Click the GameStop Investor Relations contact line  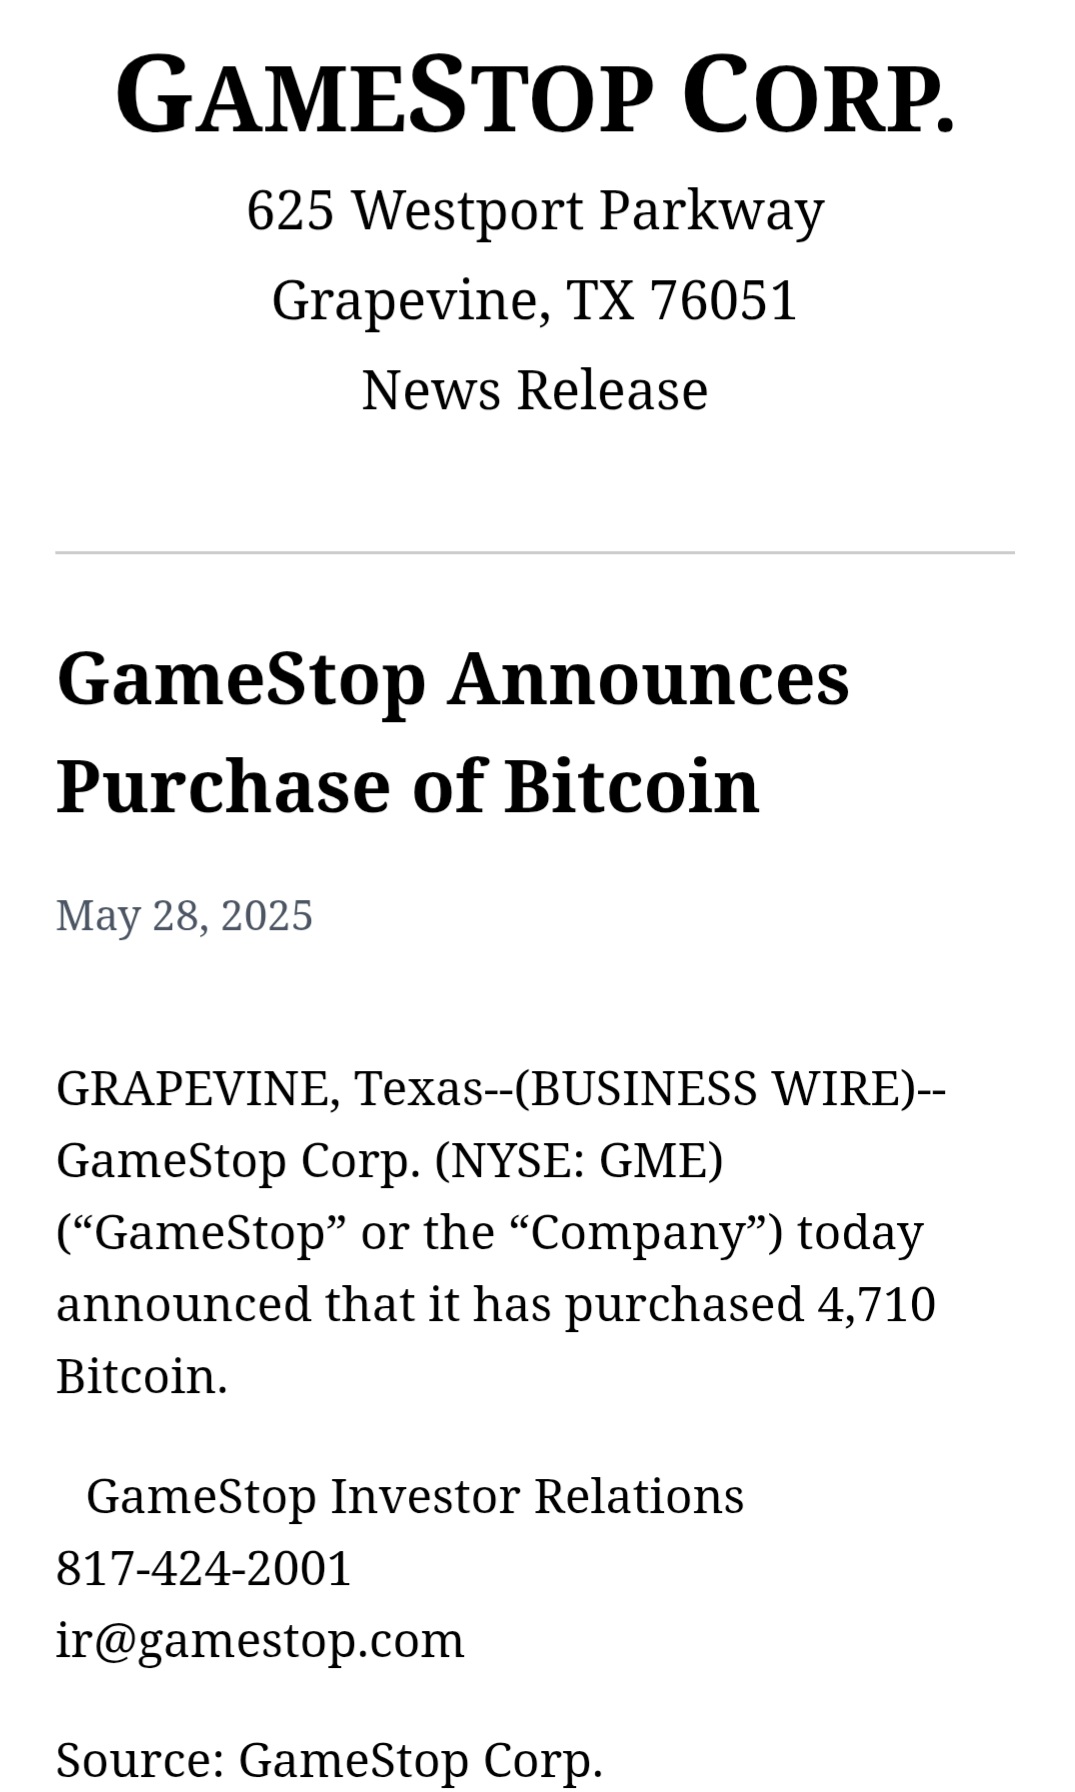[x=415, y=1497]
